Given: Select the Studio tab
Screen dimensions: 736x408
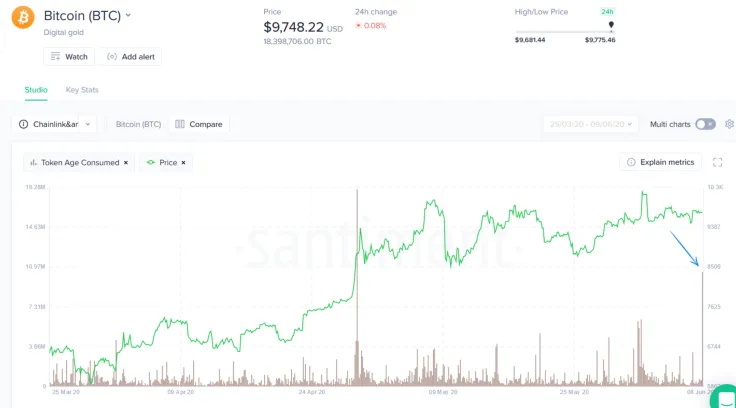Looking at the screenshot, I should tap(36, 90).
